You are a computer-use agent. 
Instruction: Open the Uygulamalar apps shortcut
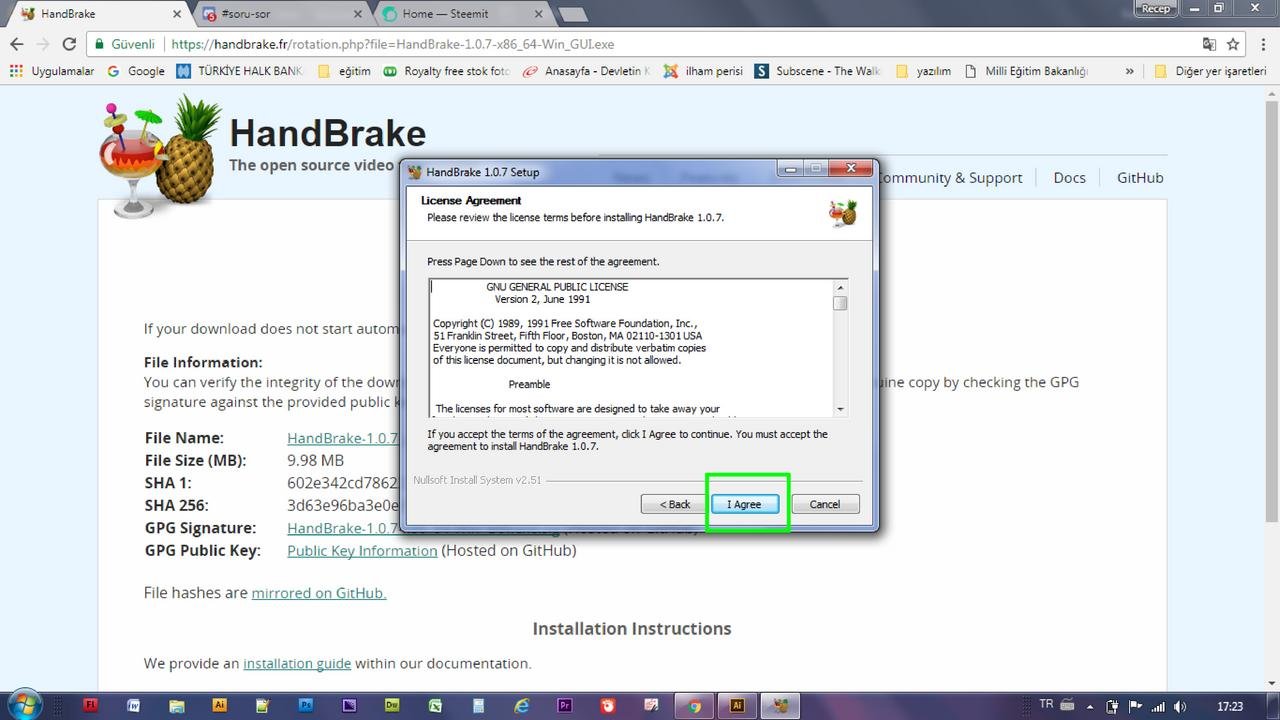coord(51,71)
